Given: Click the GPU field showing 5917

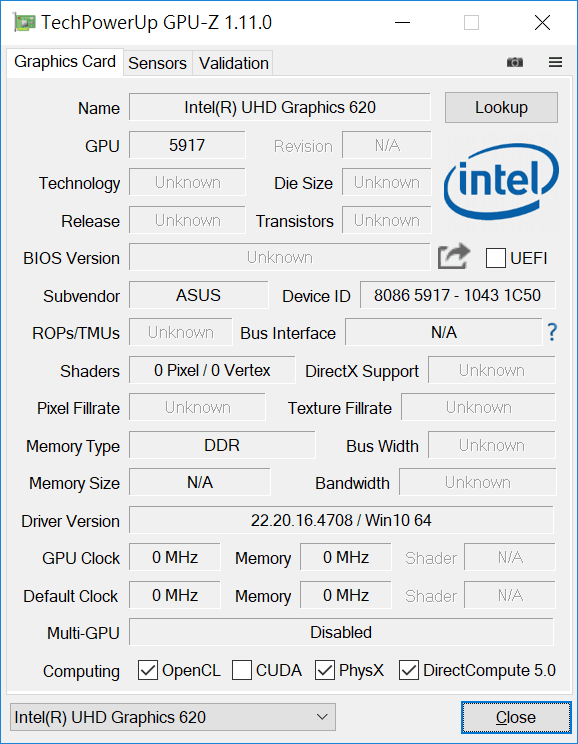Looking at the screenshot, I should point(187,145).
